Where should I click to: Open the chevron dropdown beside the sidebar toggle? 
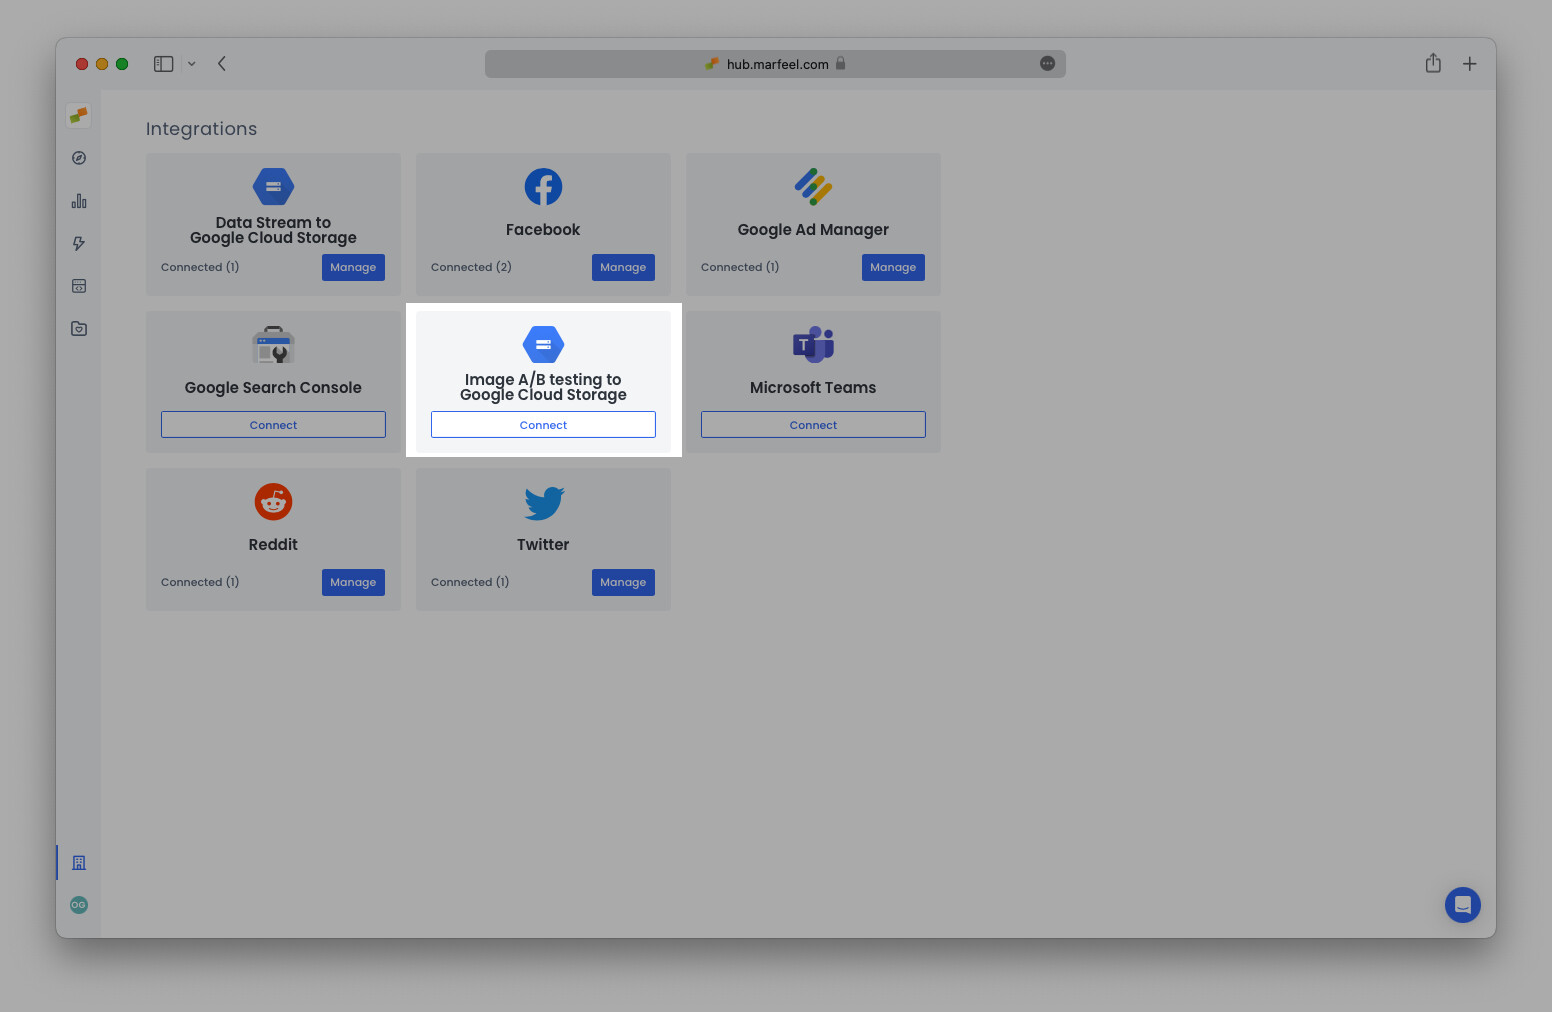click(x=191, y=63)
